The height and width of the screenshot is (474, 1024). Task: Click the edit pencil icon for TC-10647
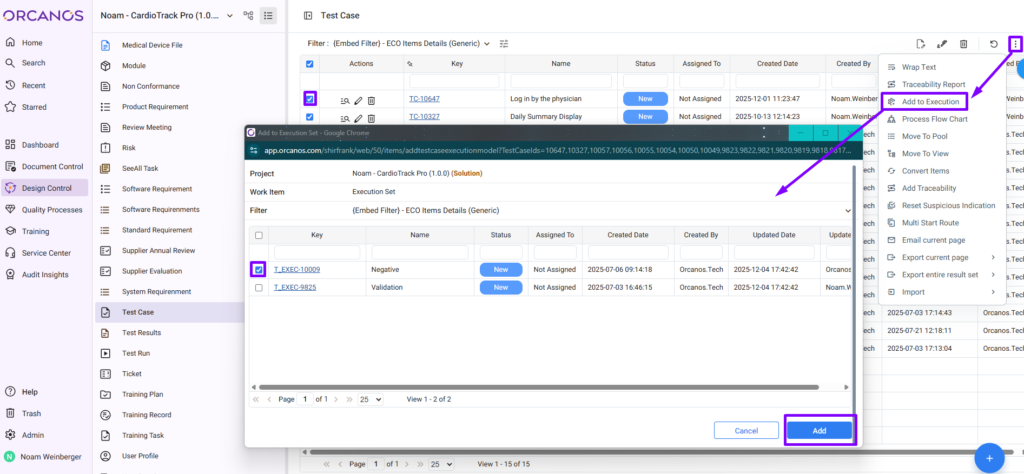tap(358, 100)
